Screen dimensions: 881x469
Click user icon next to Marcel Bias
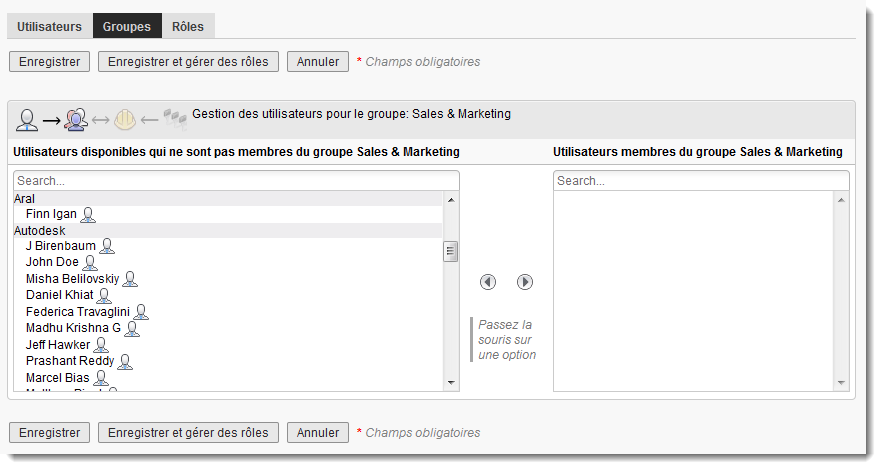101,377
